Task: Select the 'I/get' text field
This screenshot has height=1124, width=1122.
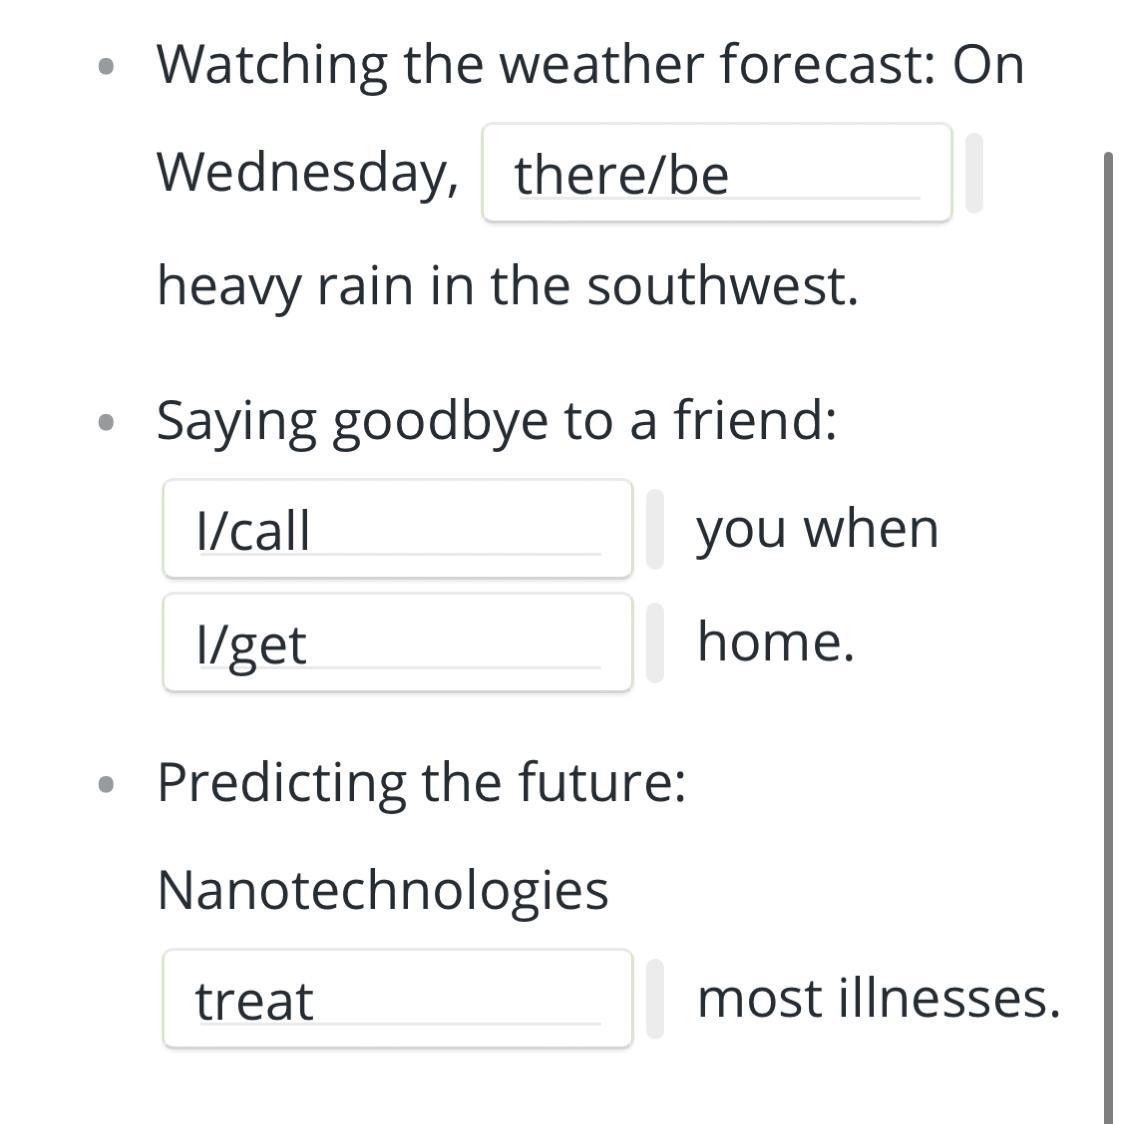Action: (397, 643)
